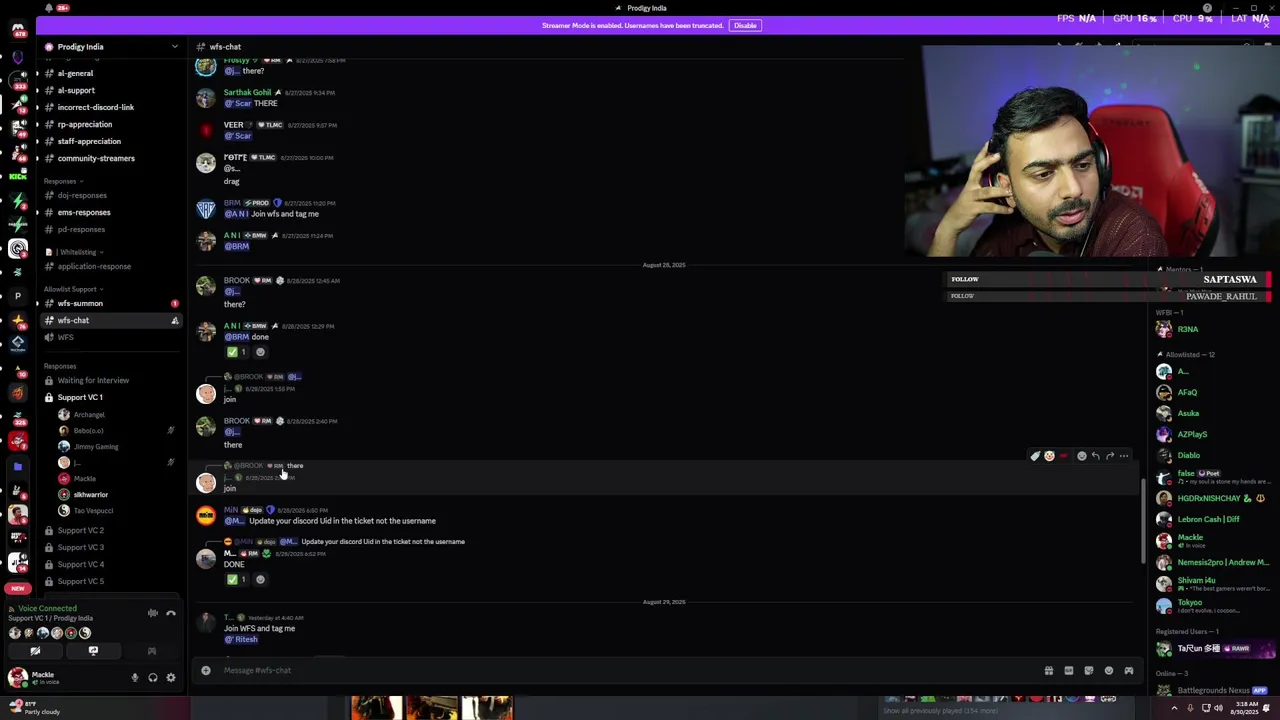The image size is (1280, 720).
Task: Click create invite icon on wfs-chat
Action: coord(174,320)
